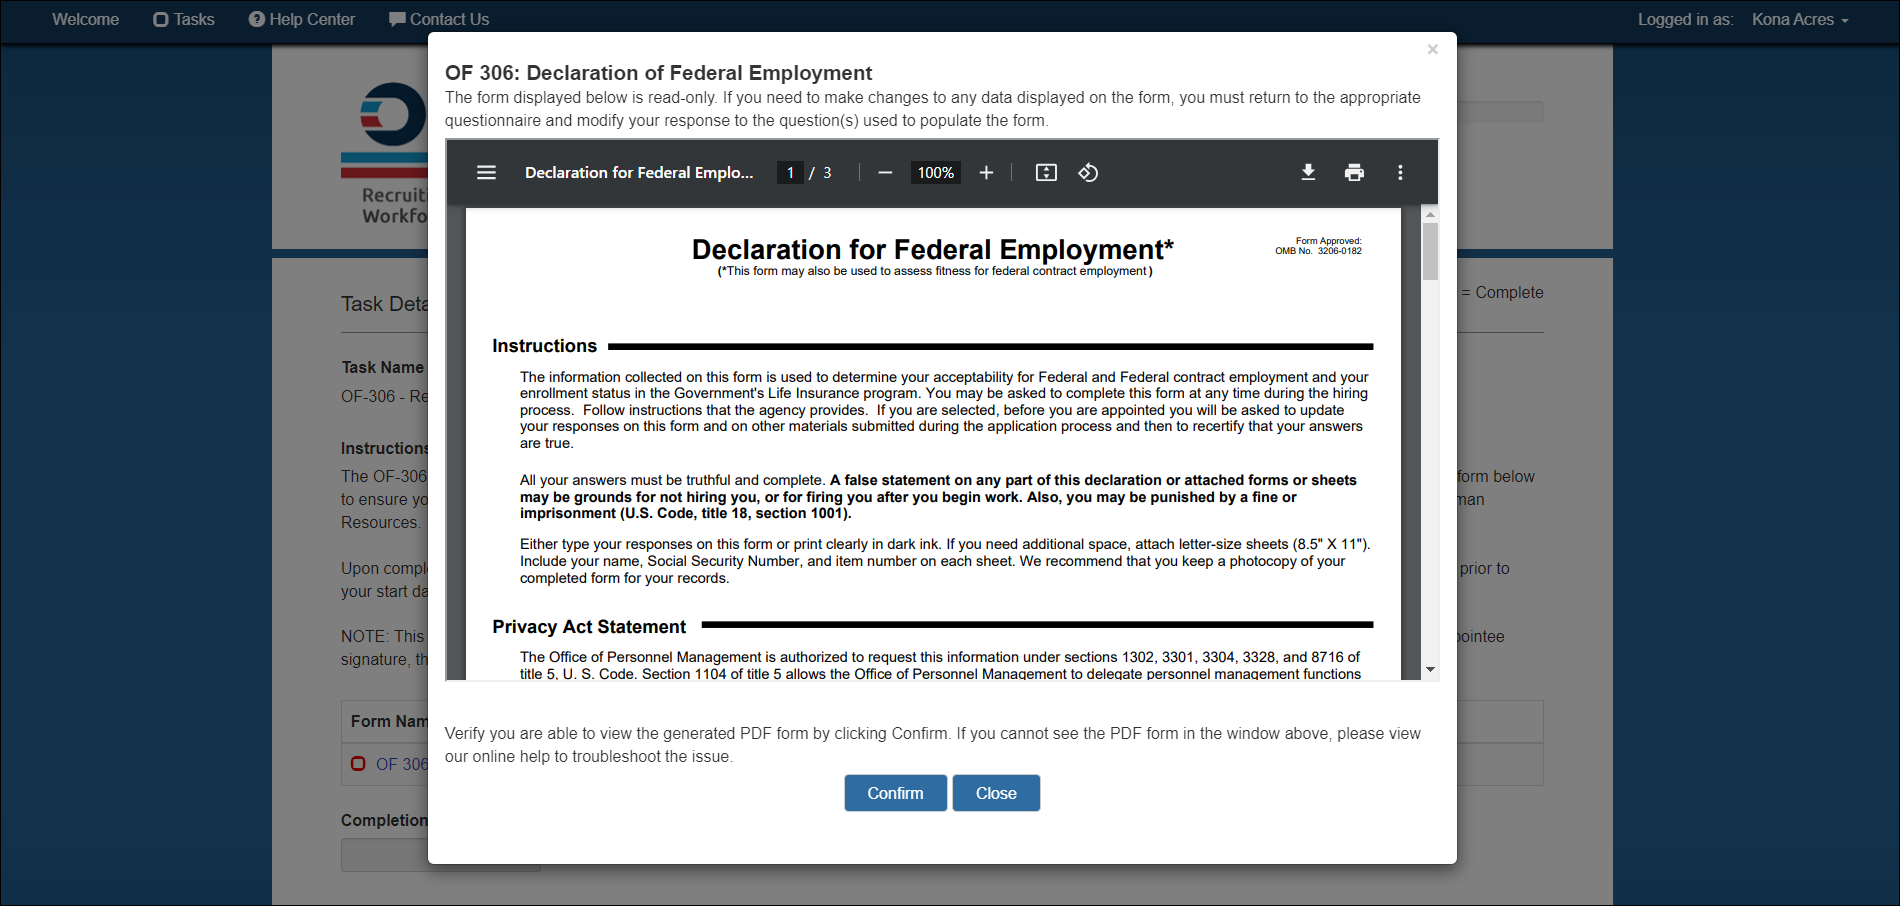Rotate the PDF counterclockwise
1900x906 pixels.
click(1088, 173)
